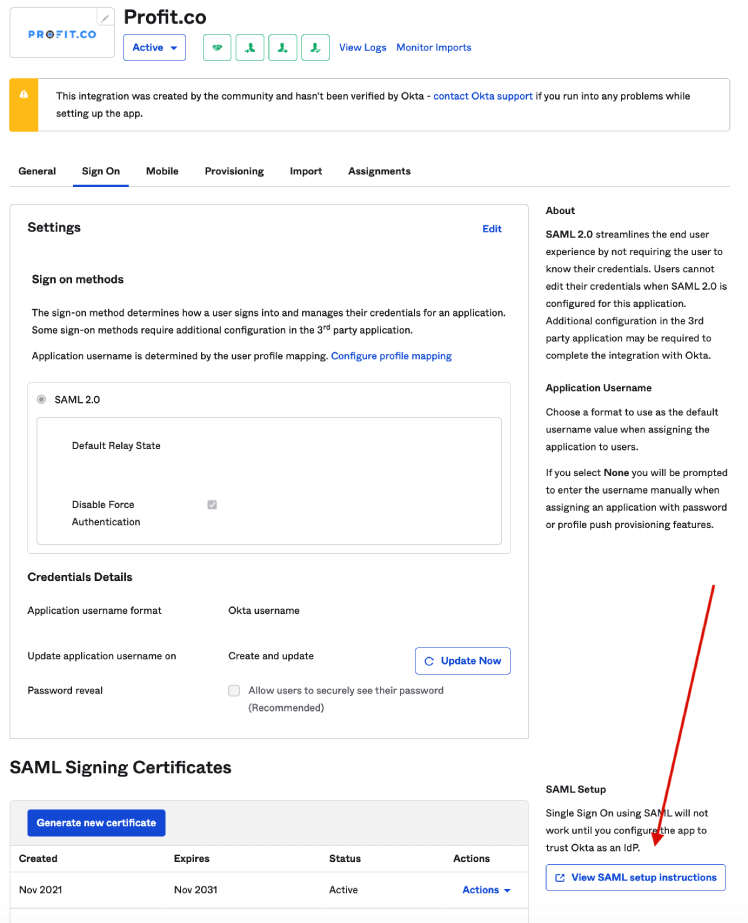
Task: Click the fourth green user checkmark icon
Action: (315, 48)
